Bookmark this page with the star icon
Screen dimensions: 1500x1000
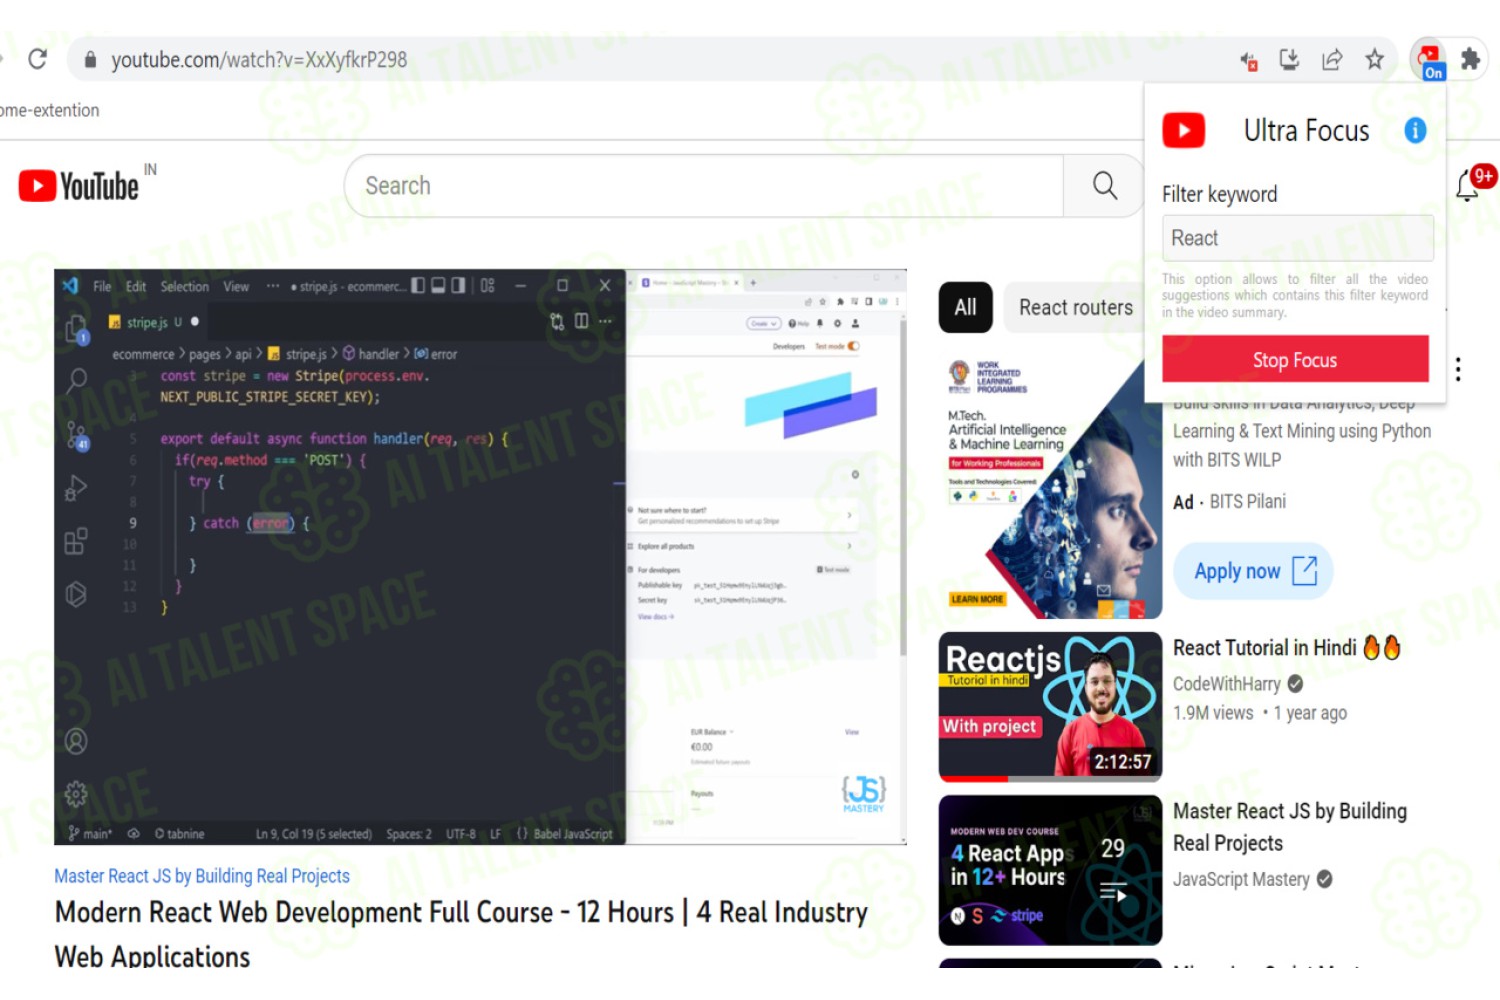(1375, 59)
